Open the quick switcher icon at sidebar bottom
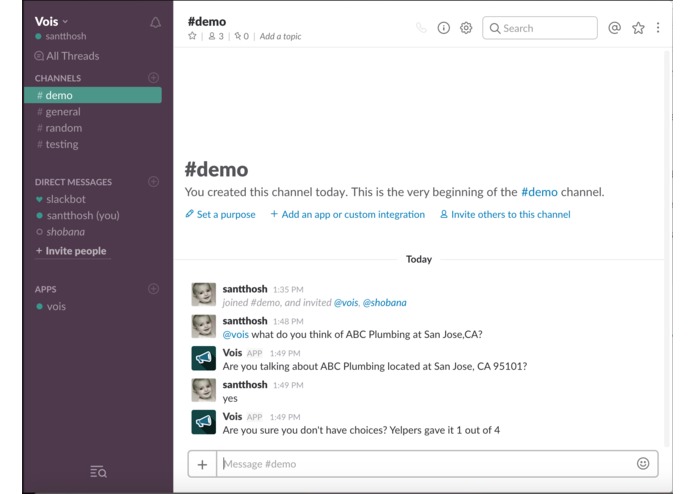This screenshot has height=494, width=695. [98, 471]
